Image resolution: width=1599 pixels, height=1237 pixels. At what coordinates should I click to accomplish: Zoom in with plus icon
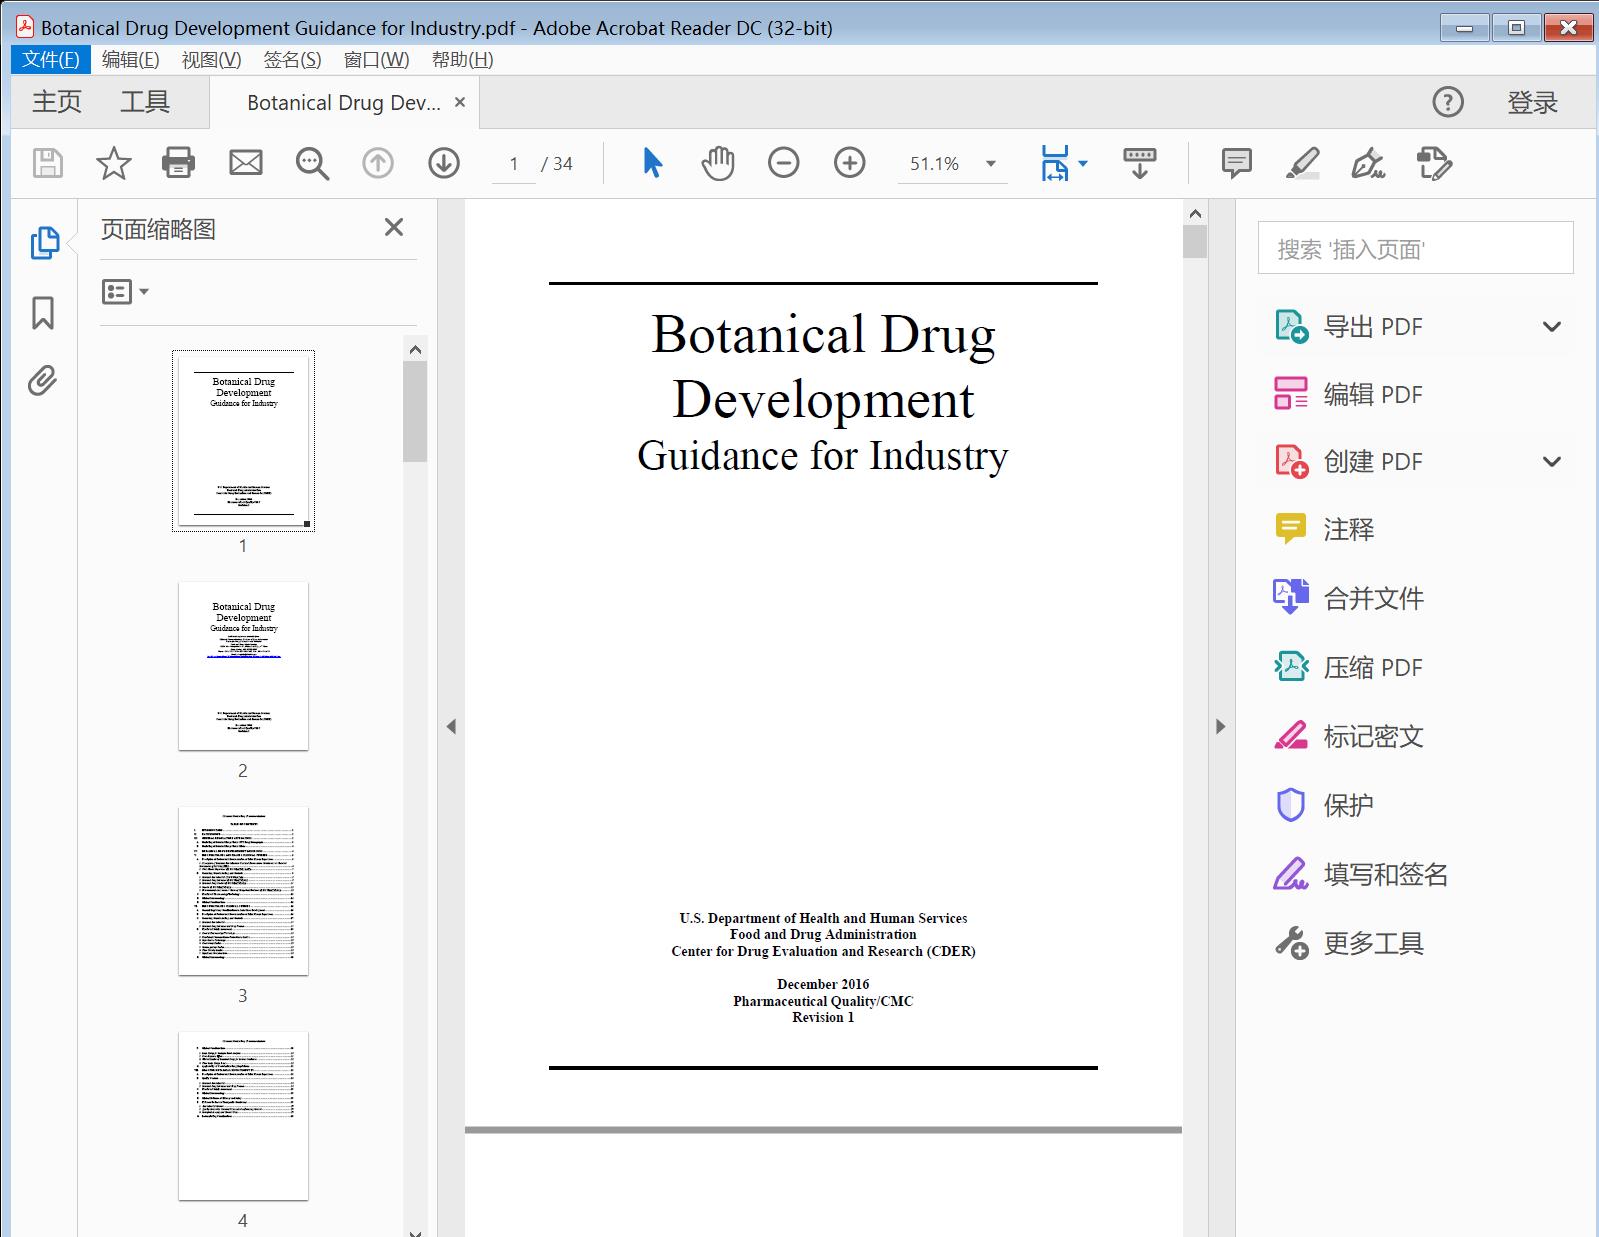[x=849, y=163]
